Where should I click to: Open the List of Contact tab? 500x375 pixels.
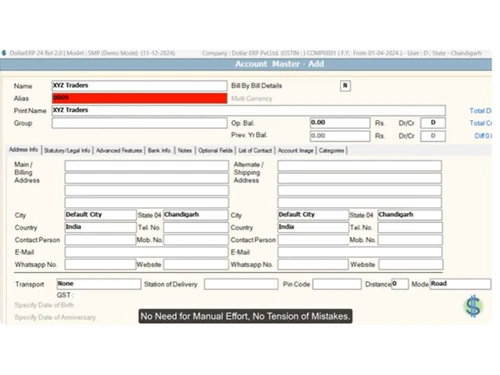click(255, 150)
